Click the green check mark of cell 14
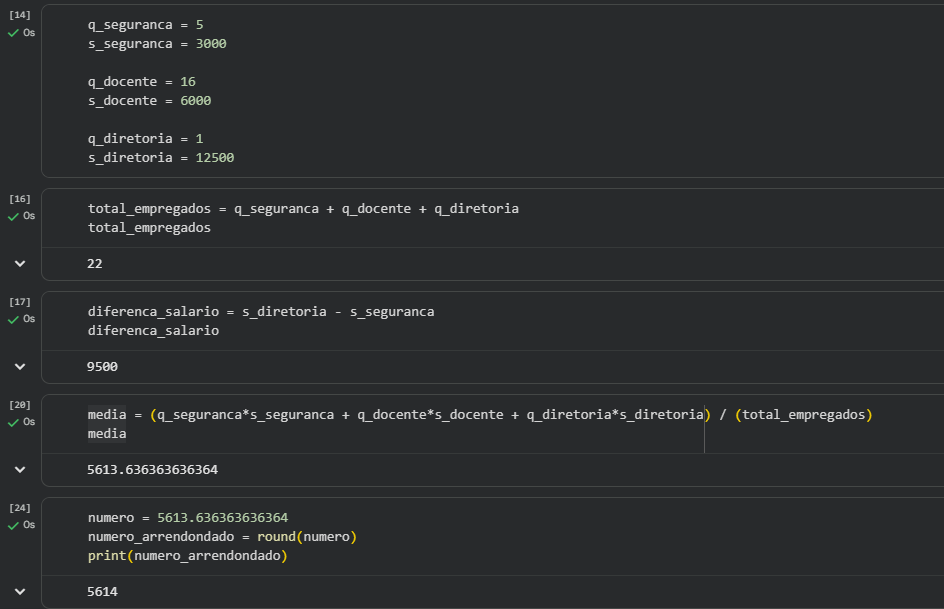This screenshot has height=609, width=944. (13, 33)
